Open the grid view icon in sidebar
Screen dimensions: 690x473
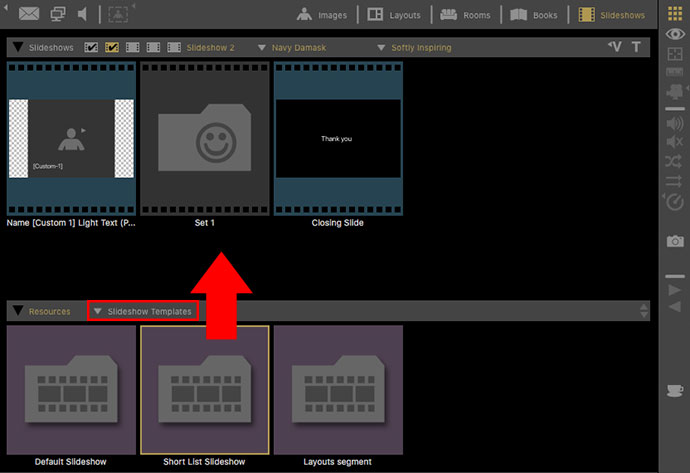675,14
